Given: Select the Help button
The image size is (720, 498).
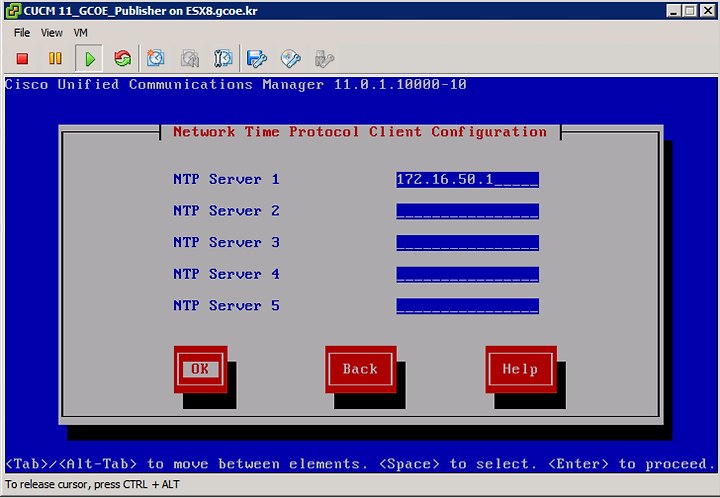Looking at the screenshot, I should pos(521,369).
